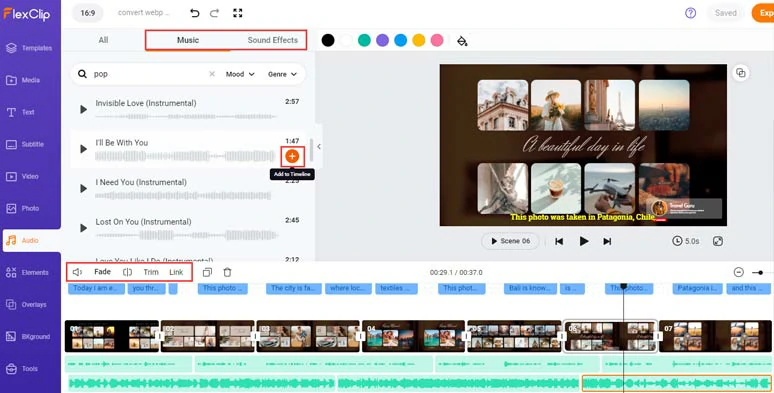Select the 'Patagonia i...' subtitle clip
This screenshot has height=393, width=774.
coord(697,288)
